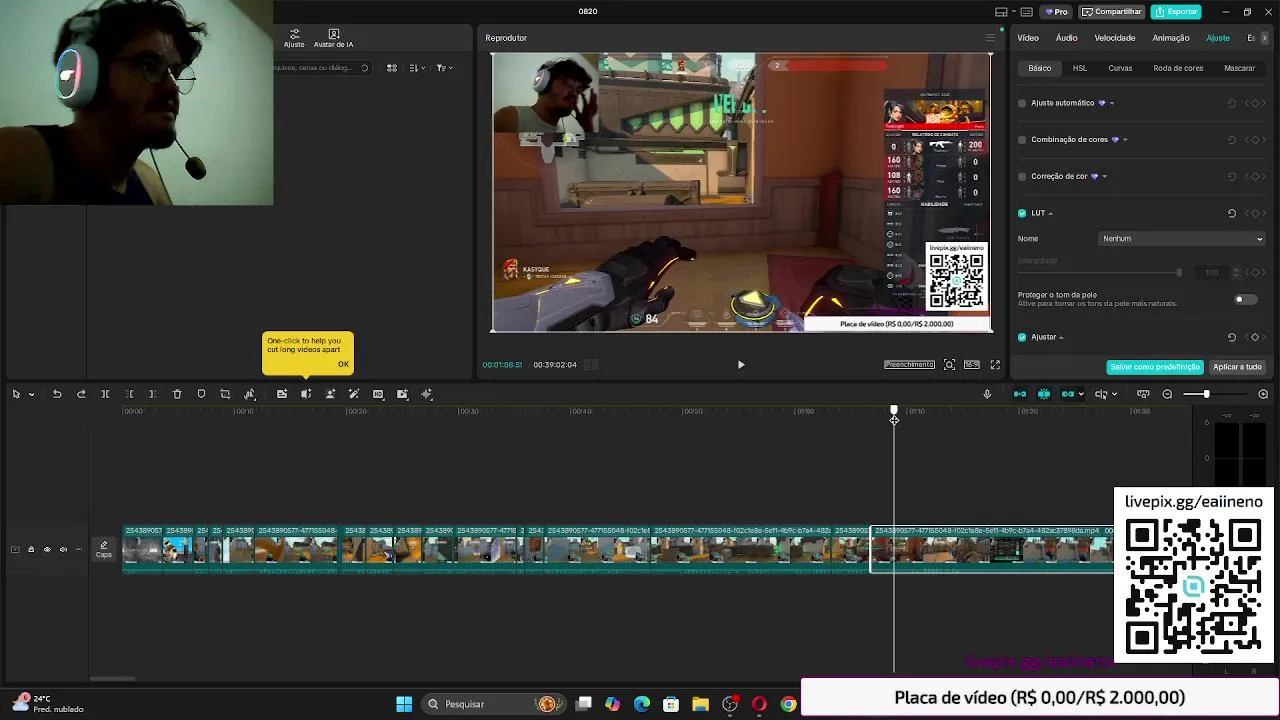
Task: Delete the selected clip with trash icon
Action: click(x=177, y=394)
